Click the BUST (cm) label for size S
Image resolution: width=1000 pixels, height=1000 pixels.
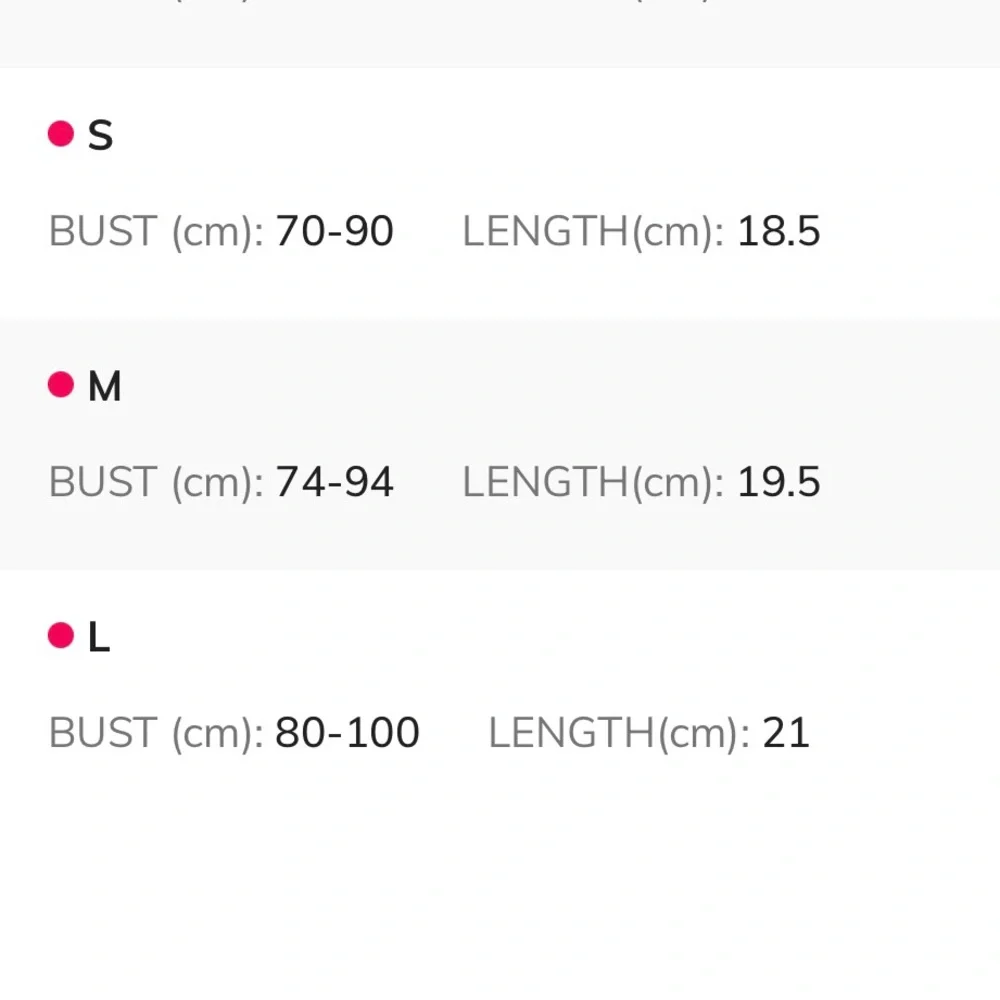(x=156, y=232)
